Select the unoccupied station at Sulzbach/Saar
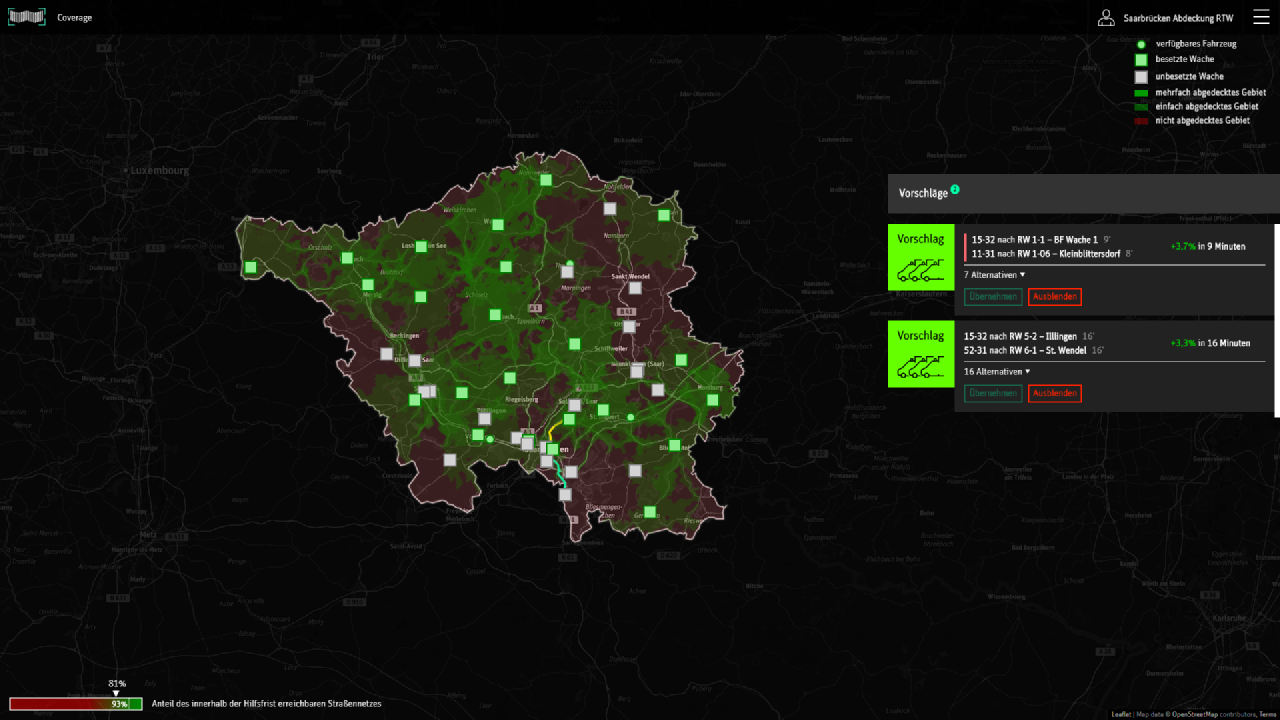Image resolution: width=1280 pixels, height=720 pixels. (x=575, y=405)
